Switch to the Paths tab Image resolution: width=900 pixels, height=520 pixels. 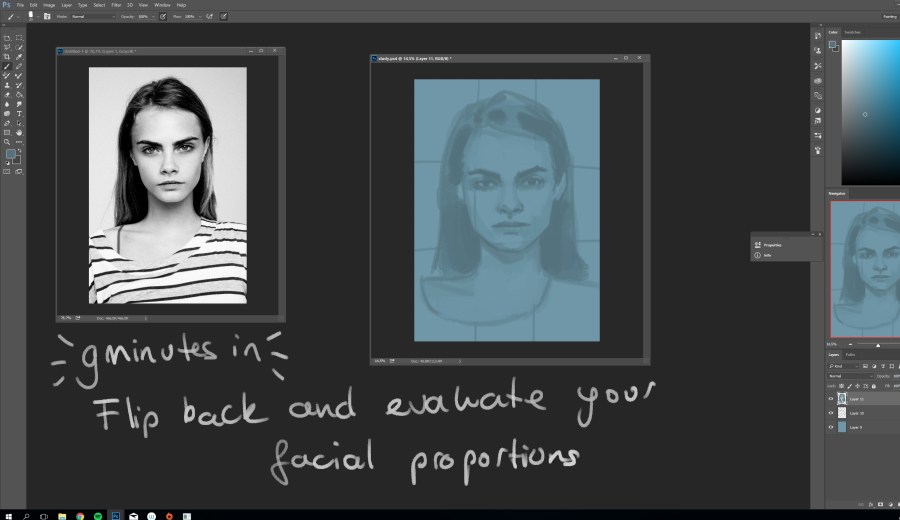[851, 355]
